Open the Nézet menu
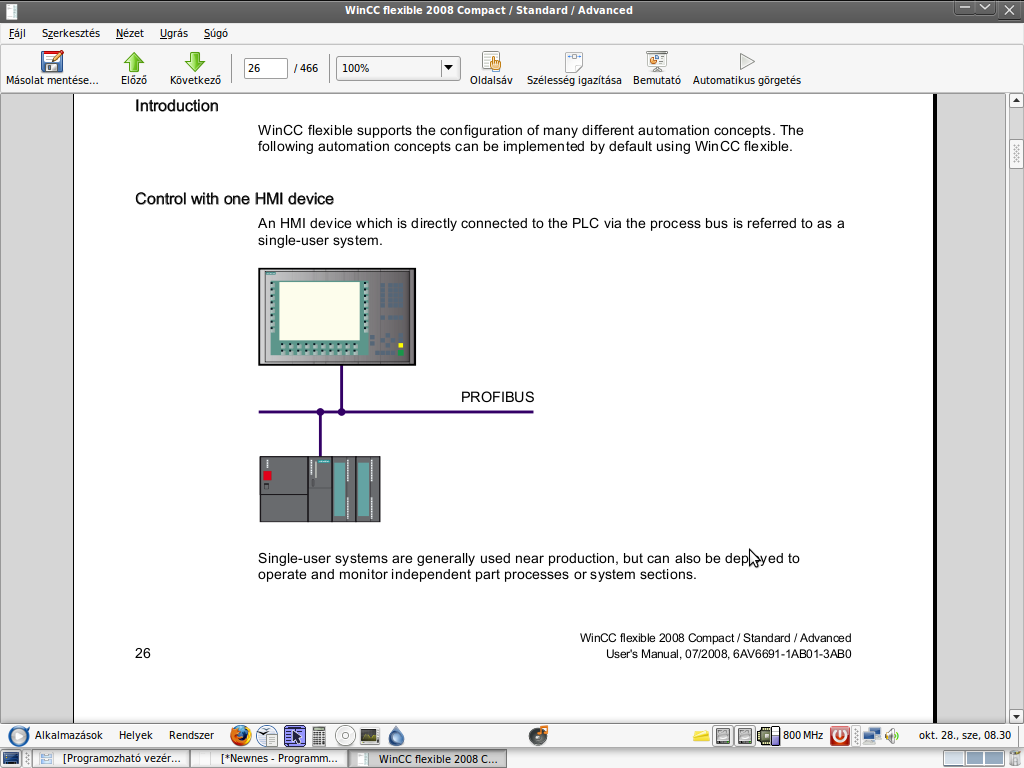The width and height of the screenshot is (1024, 768). [x=129, y=33]
